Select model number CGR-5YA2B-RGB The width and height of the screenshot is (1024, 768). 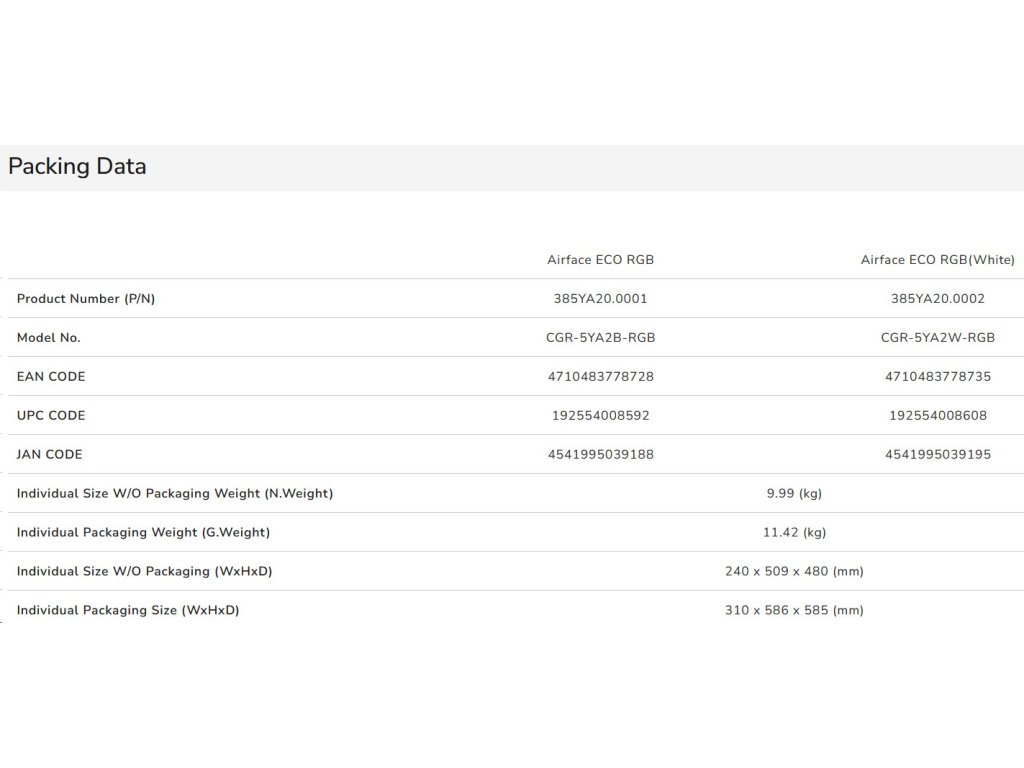tap(600, 338)
